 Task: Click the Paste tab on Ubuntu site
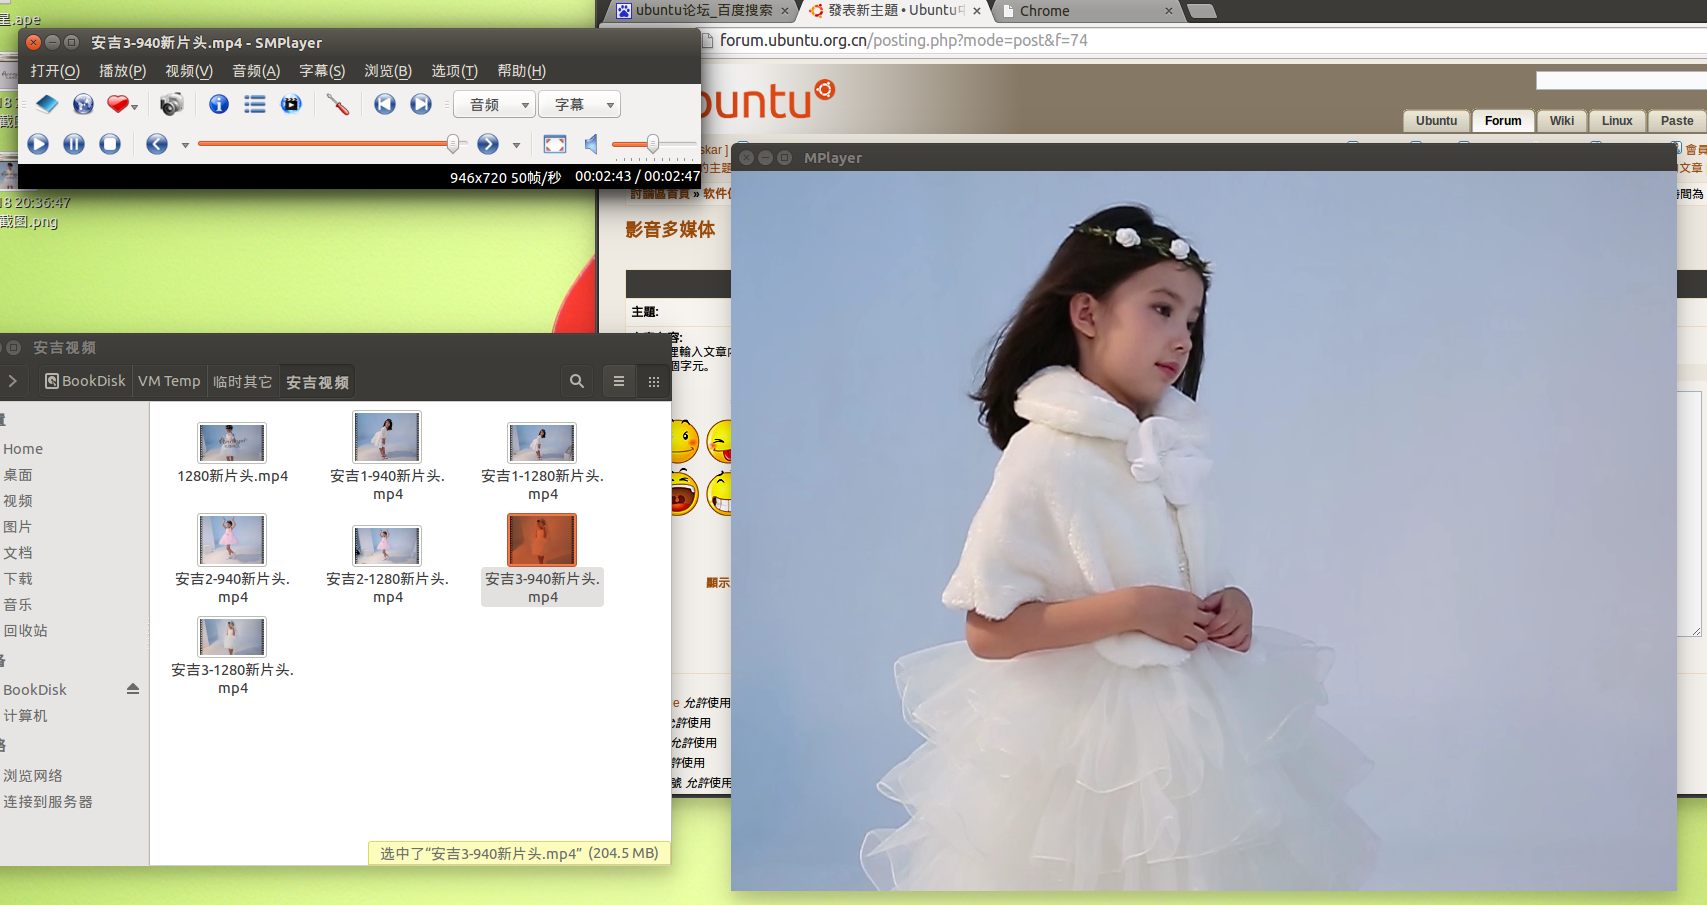[x=1677, y=121]
